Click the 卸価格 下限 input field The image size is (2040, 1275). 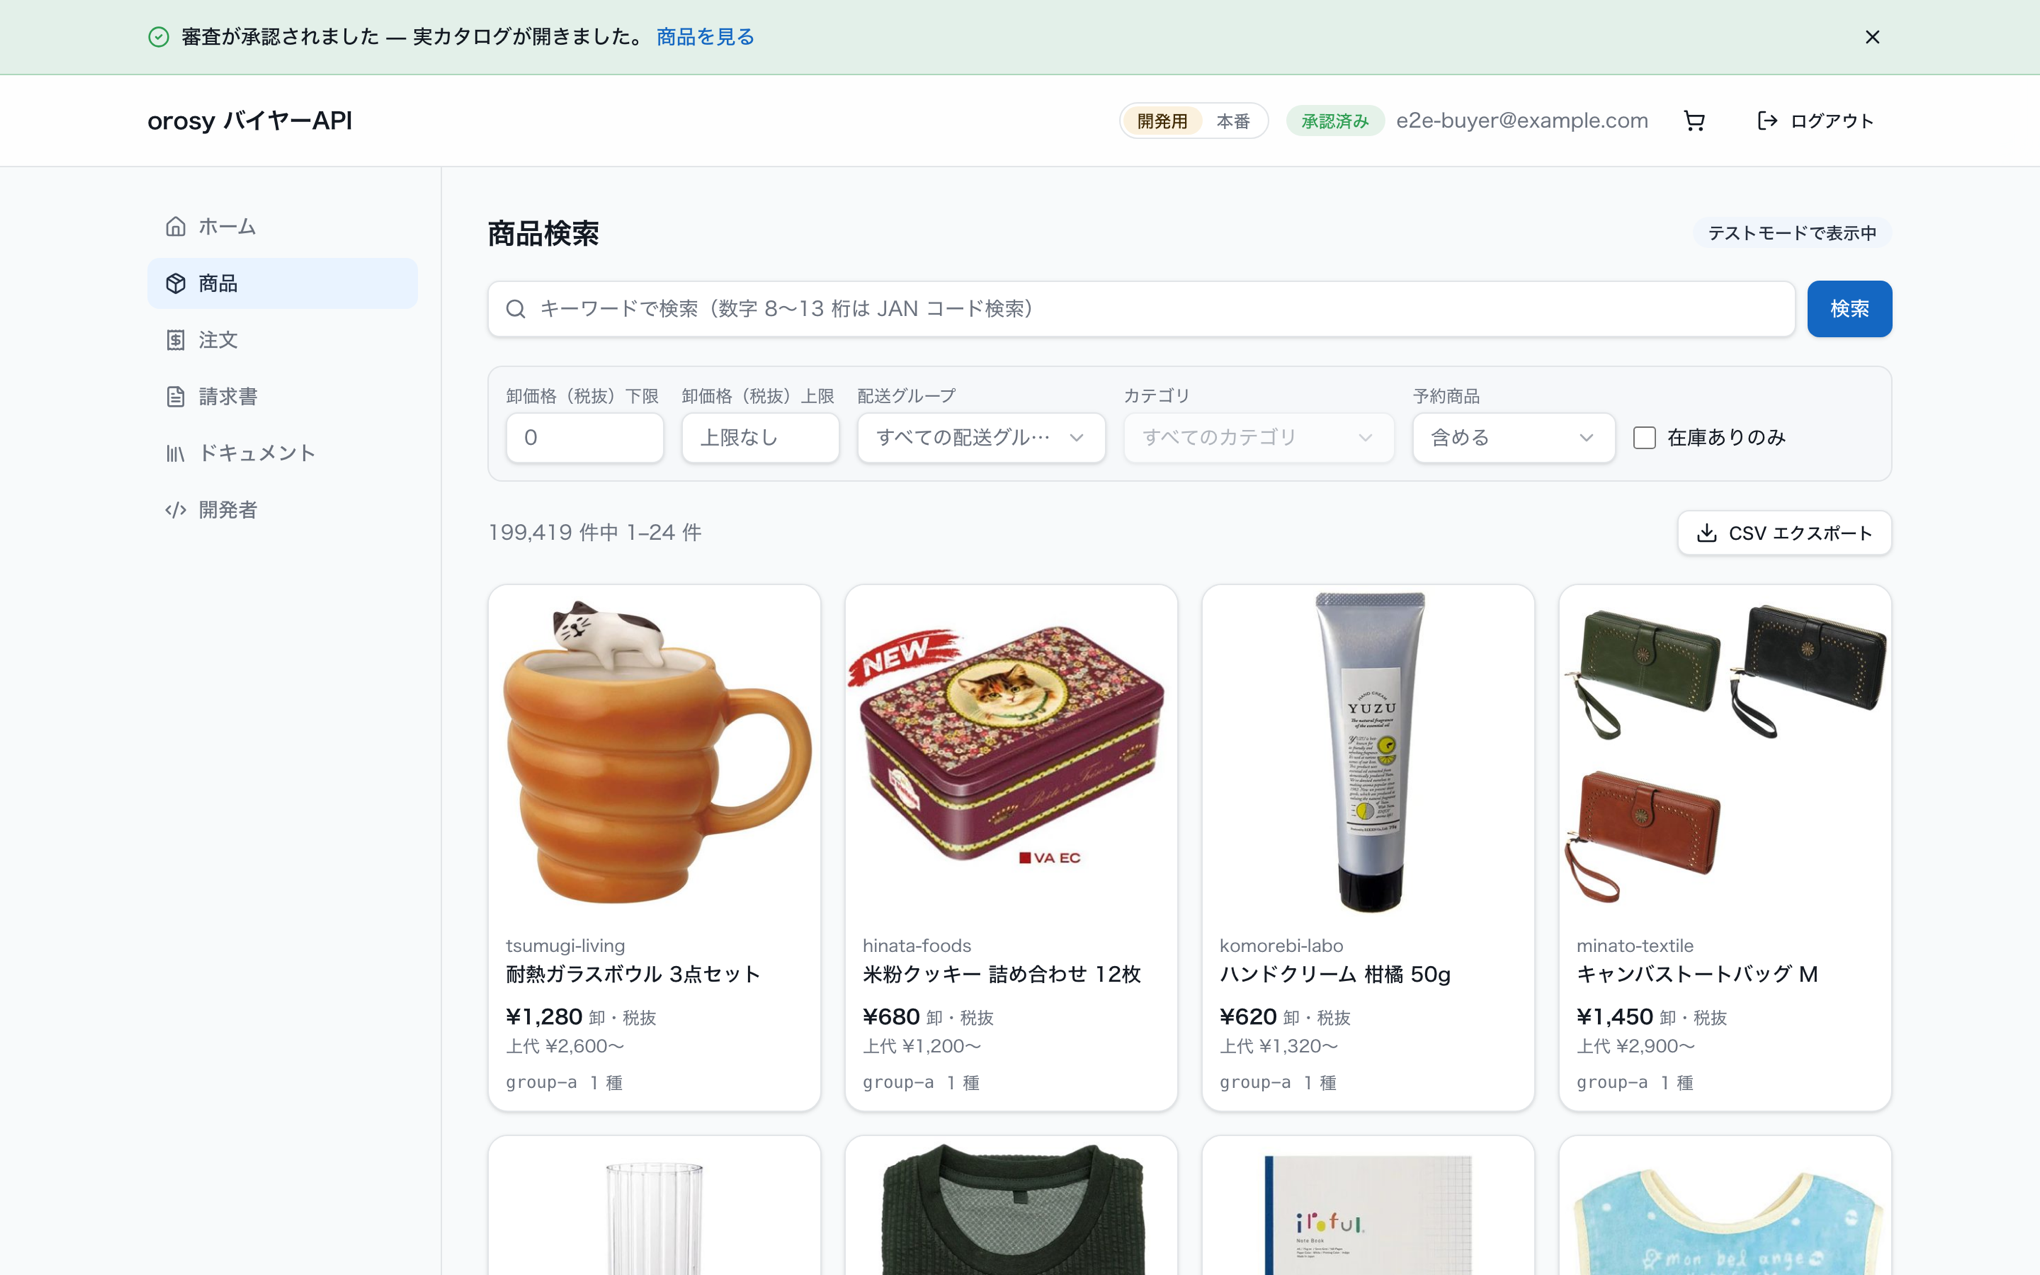click(x=584, y=438)
